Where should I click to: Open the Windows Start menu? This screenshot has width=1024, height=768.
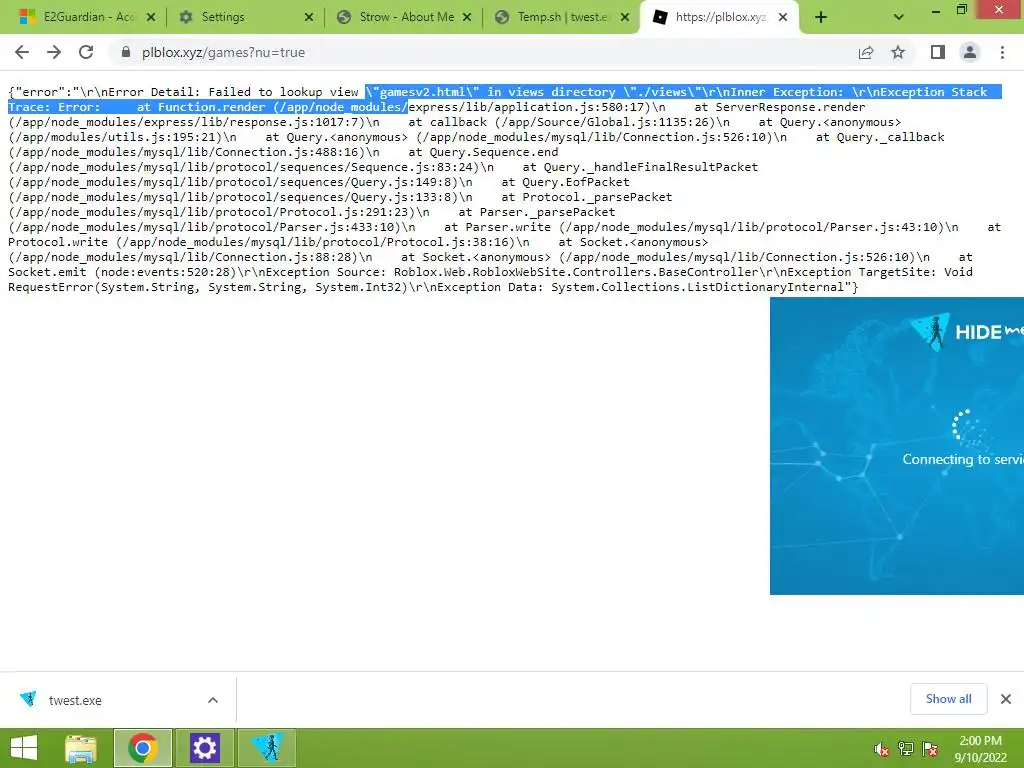[24, 748]
